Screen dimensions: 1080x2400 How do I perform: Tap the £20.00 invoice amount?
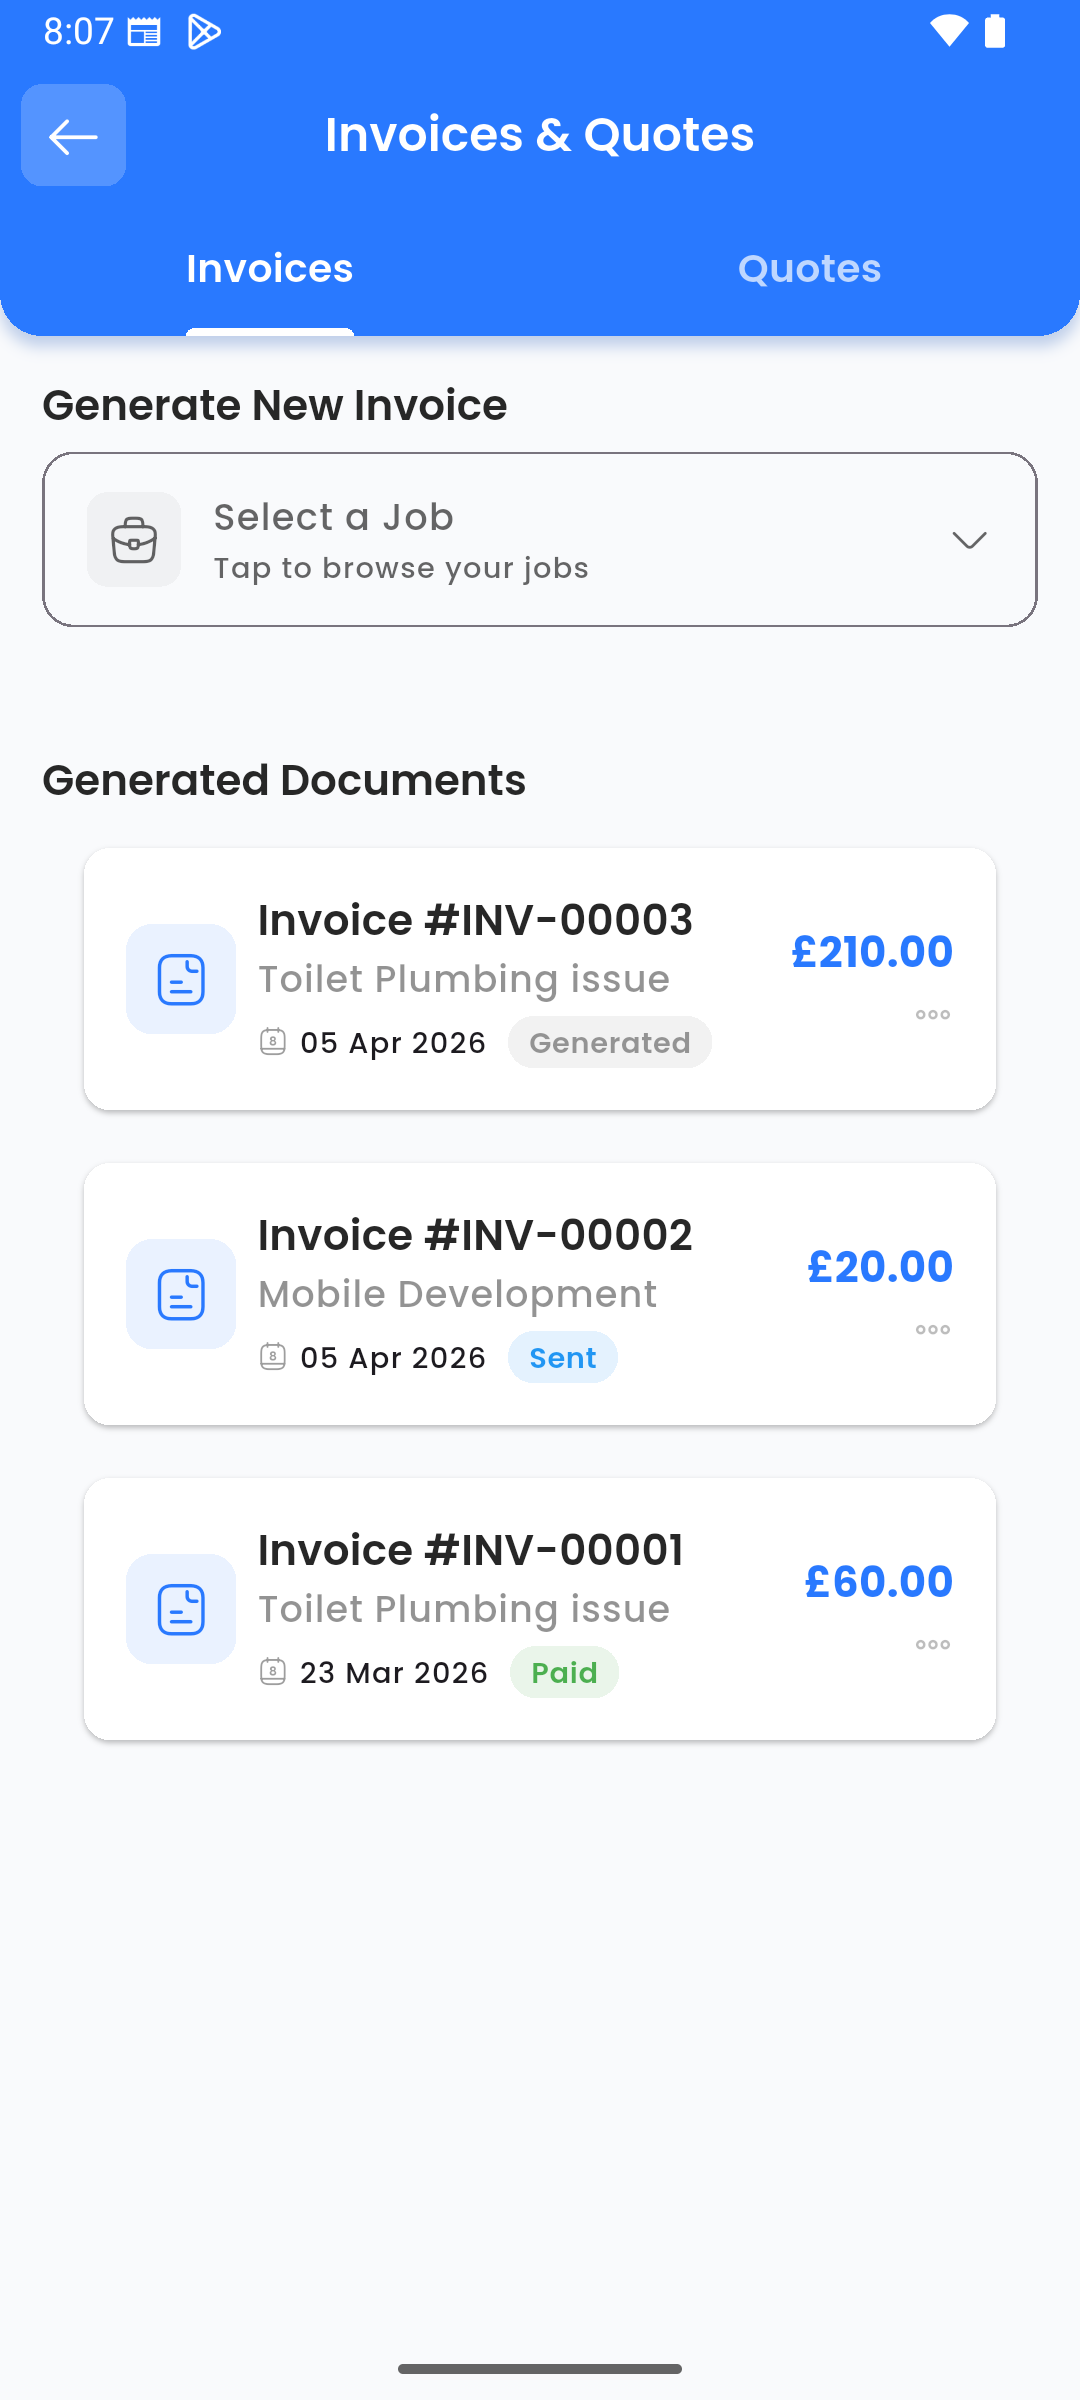tap(880, 1267)
